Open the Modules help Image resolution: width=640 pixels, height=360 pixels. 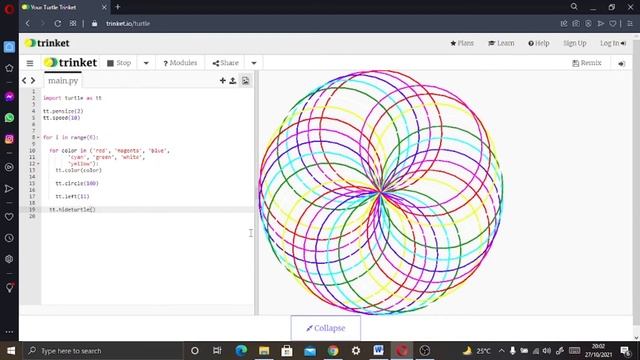pyautogui.click(x=180, y=63)
